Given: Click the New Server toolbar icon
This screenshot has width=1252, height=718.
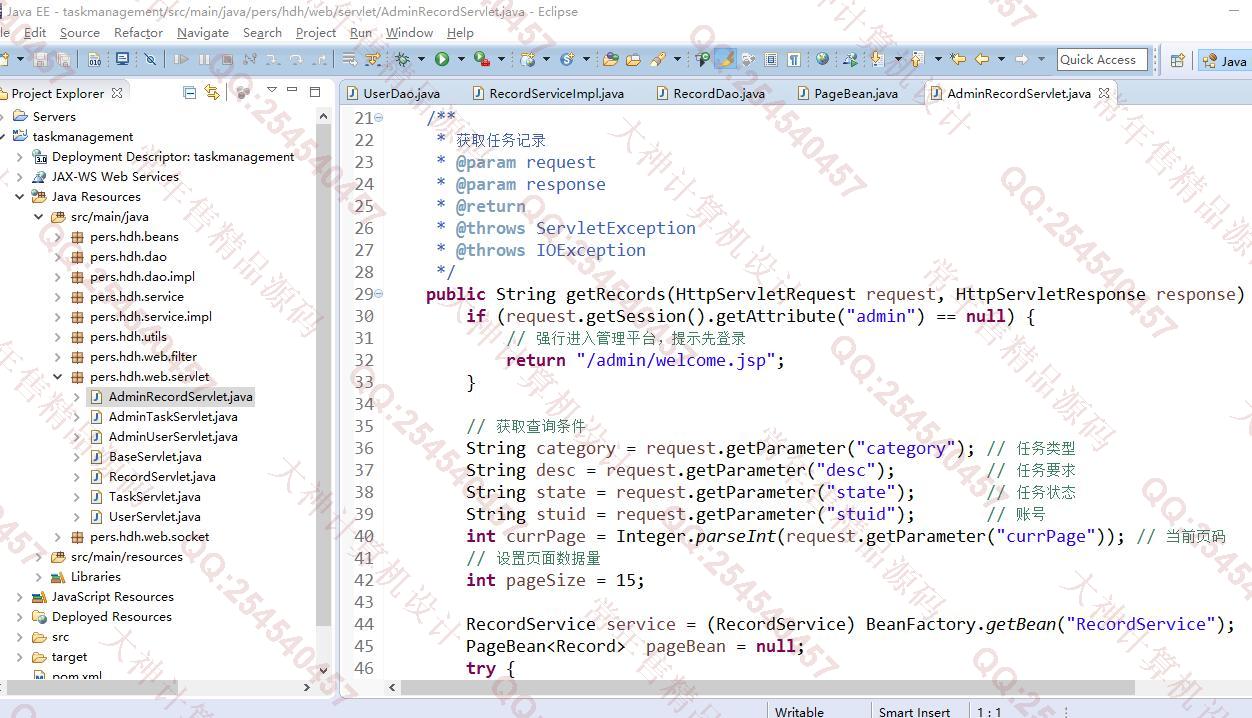Looking at the screenshot, I should pos(528,60).
